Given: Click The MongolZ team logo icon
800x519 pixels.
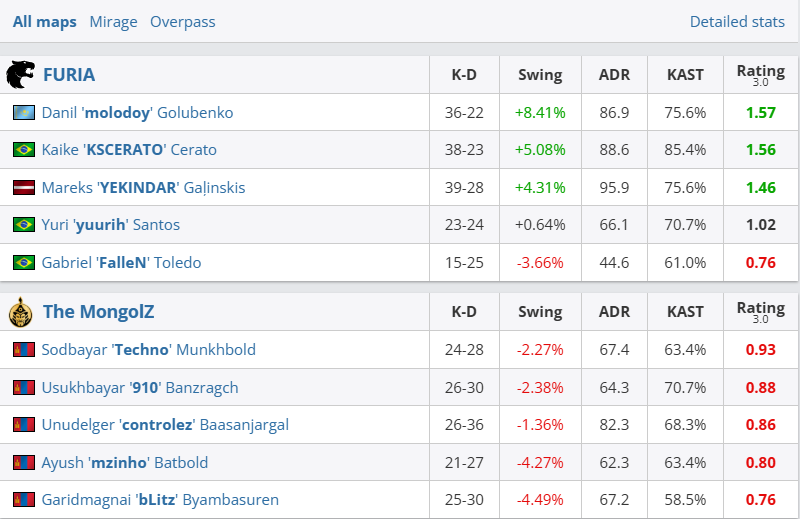Looking at the screenshot, I should pyautogui.click(x=21, y=312).
